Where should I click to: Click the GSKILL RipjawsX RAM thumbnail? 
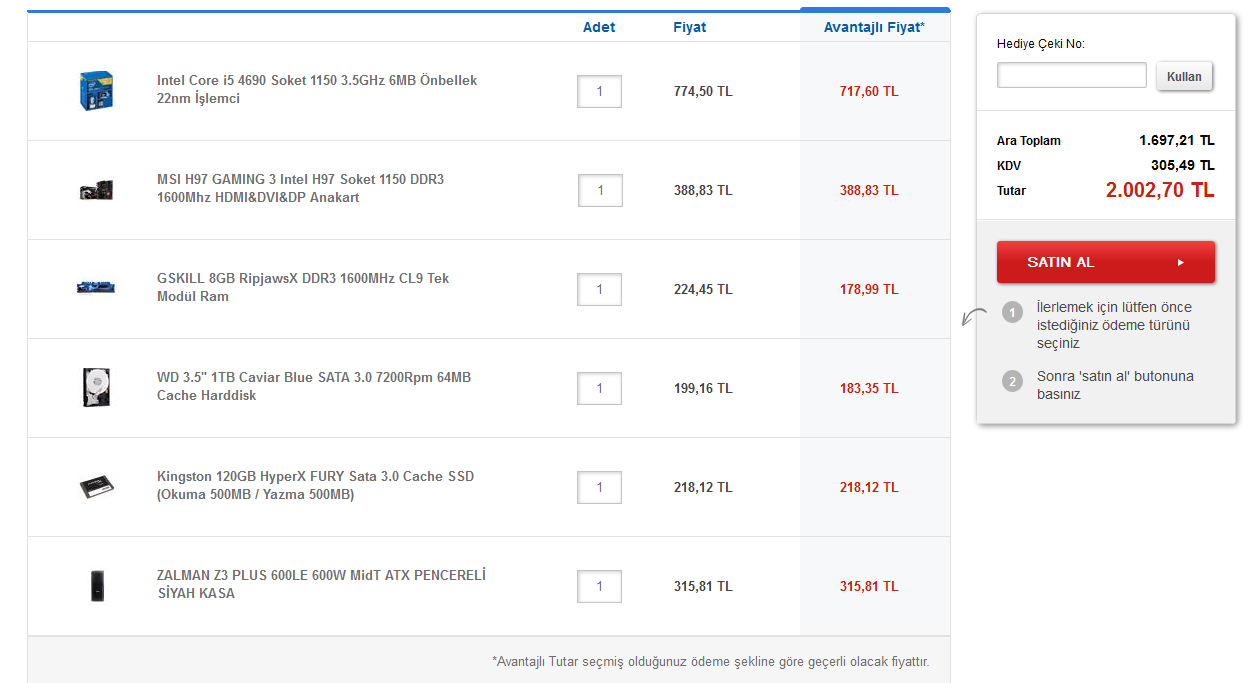tap(95, 288)
